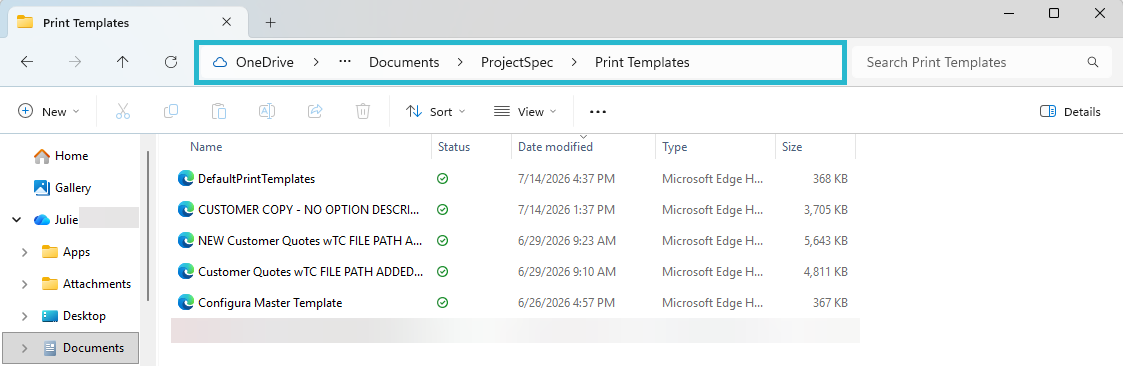
Task: Click the Search Print Templates field
Action: coord(982,62)
